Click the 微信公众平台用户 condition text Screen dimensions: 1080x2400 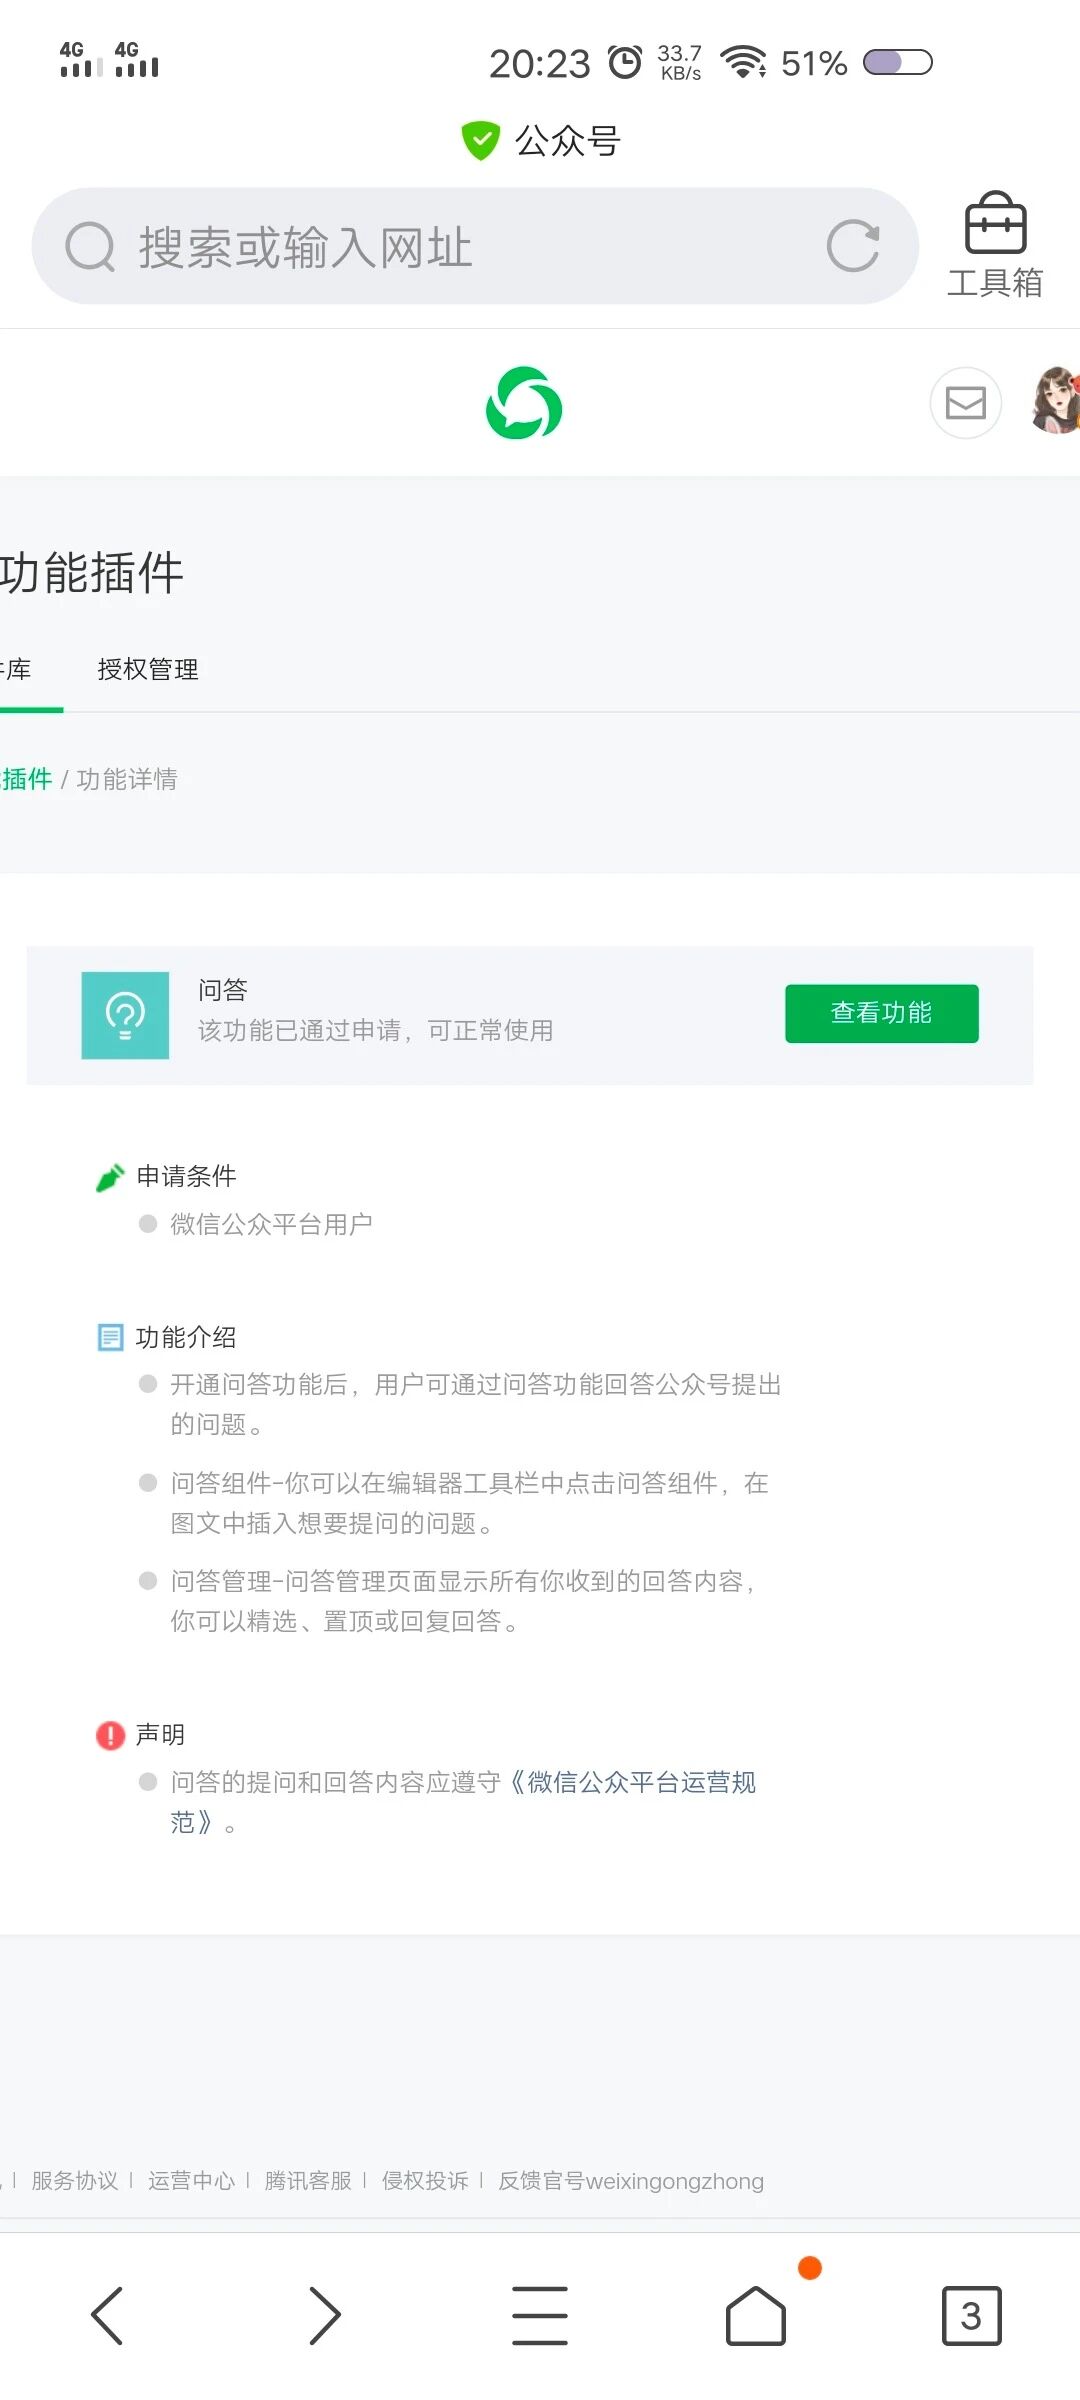(271, 1224)
